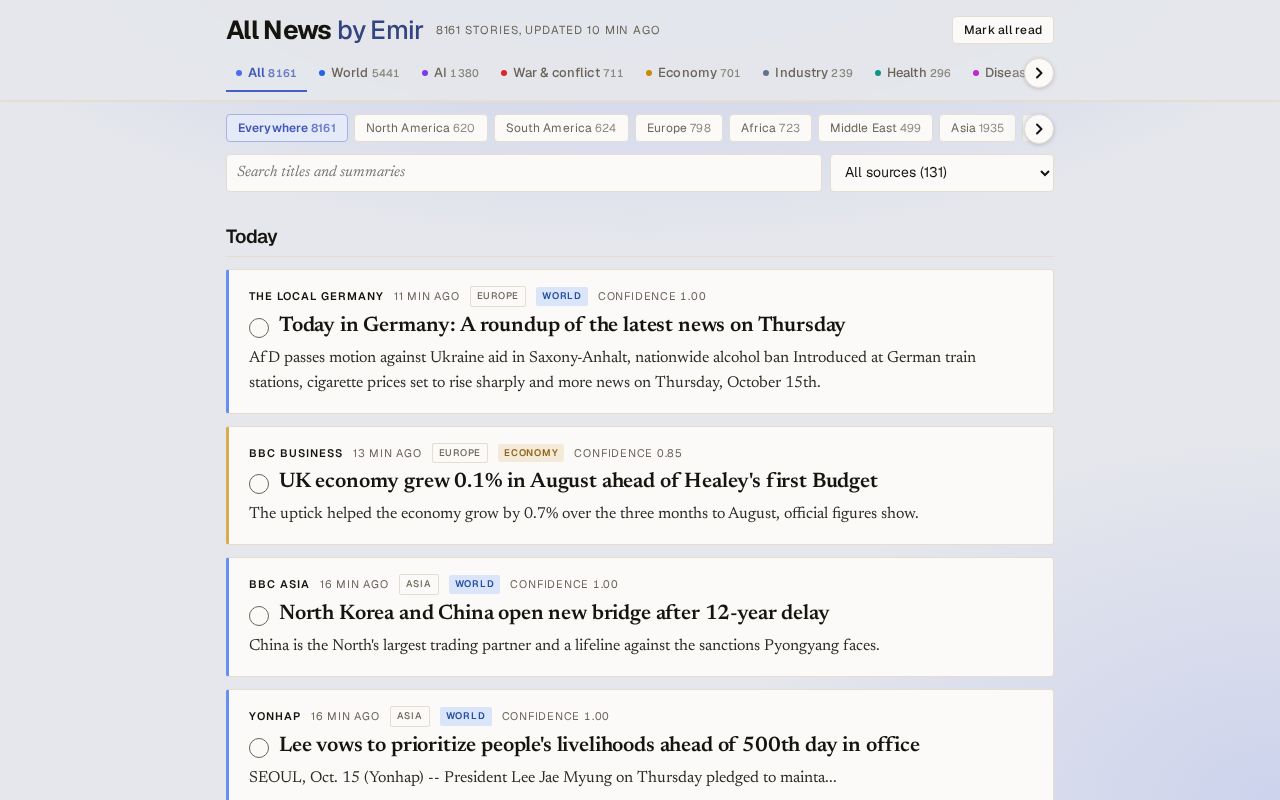The width and height of the screenshot is (1280, 800).
Task: Switch to the World tab
Action: 359,73
